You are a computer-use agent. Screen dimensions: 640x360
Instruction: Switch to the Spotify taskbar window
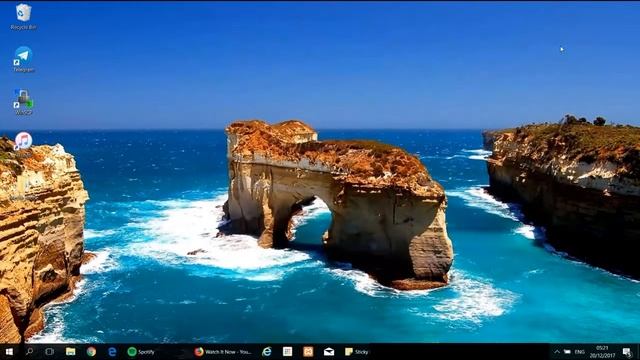[x=141, y=351]
